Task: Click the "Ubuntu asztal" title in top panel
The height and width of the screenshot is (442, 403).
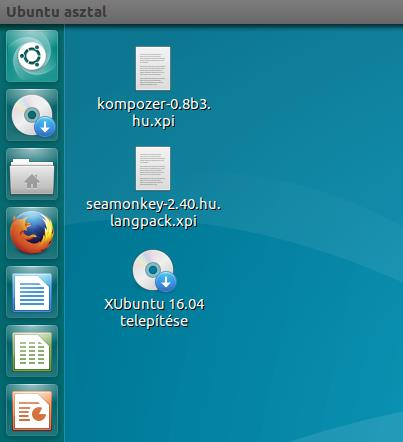Action: click(56, 12)
